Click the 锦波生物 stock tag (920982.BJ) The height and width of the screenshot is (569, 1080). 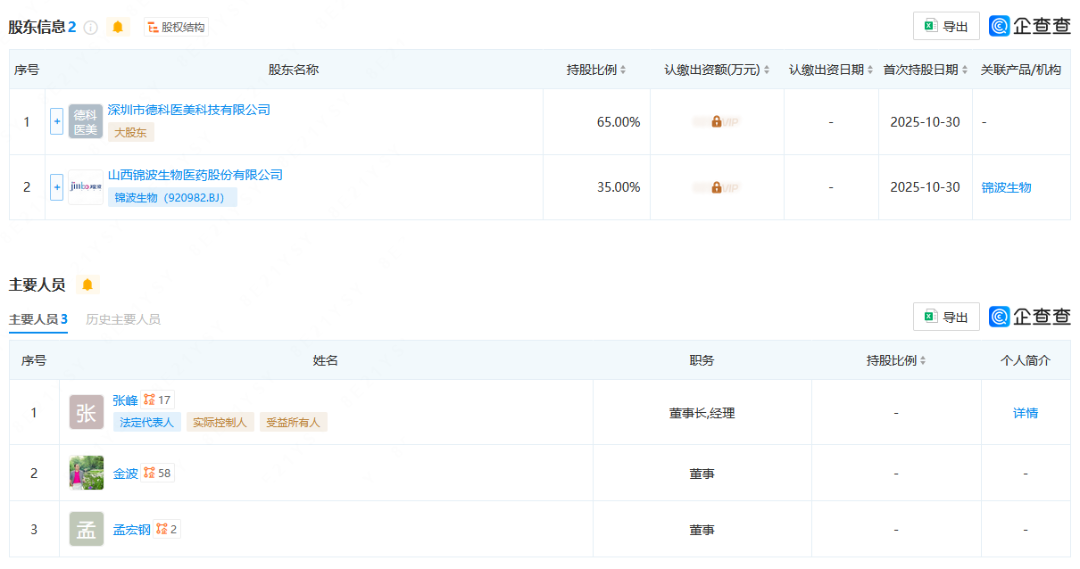click(x=173, y=197)
